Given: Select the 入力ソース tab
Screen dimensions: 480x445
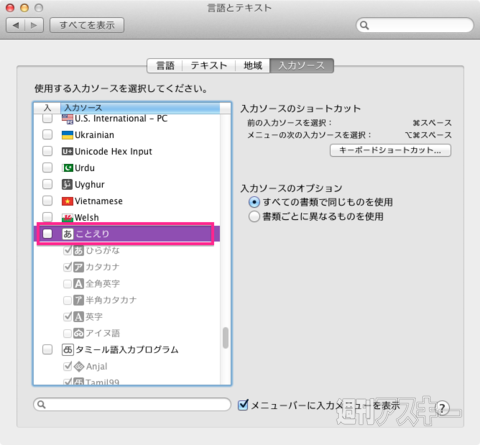Looking at the screenshot, I should coord(302,66).
